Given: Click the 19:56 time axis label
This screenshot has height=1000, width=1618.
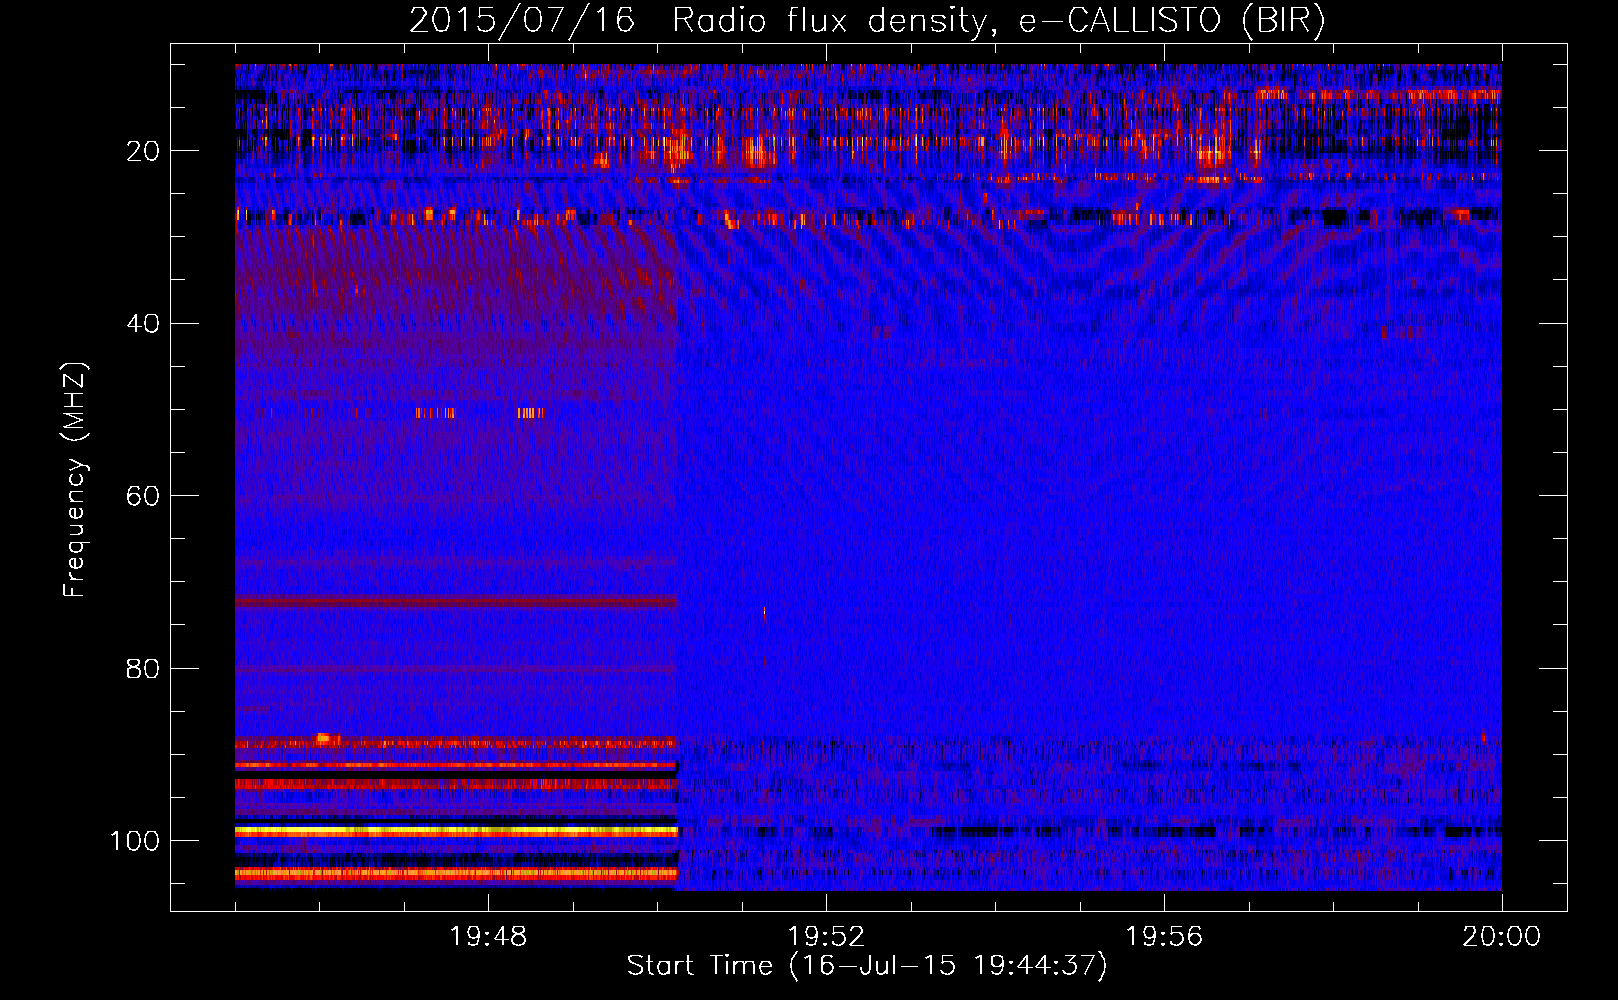Looking at the screenshot, I should tap(1164, 937).
